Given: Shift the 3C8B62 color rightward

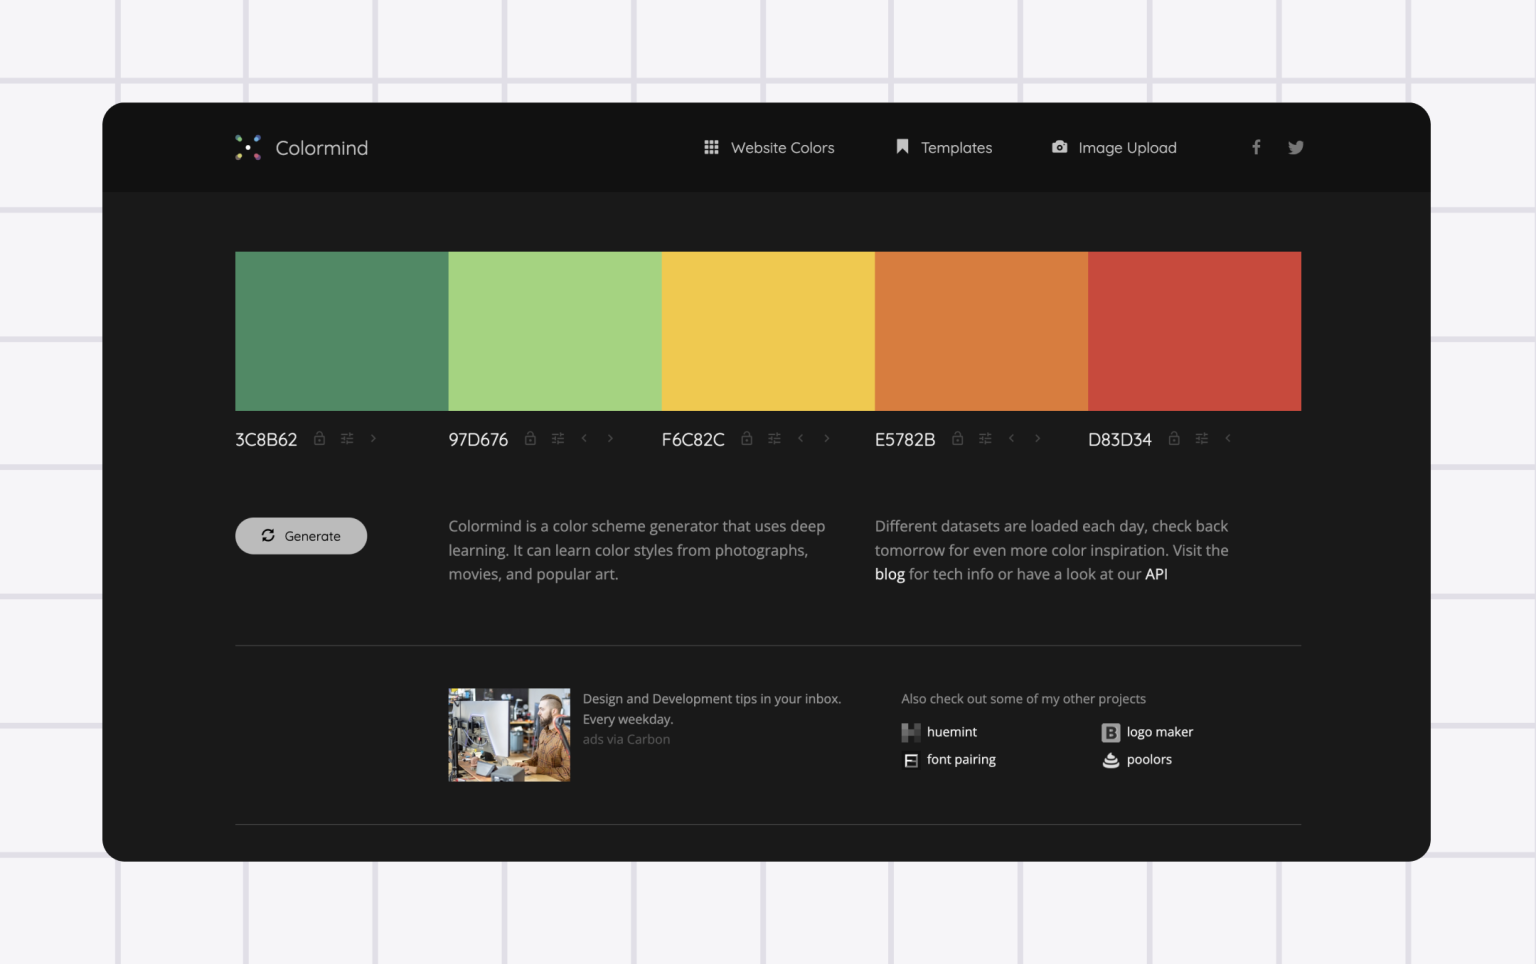Looking at the screenshot, I should (373, 438).
